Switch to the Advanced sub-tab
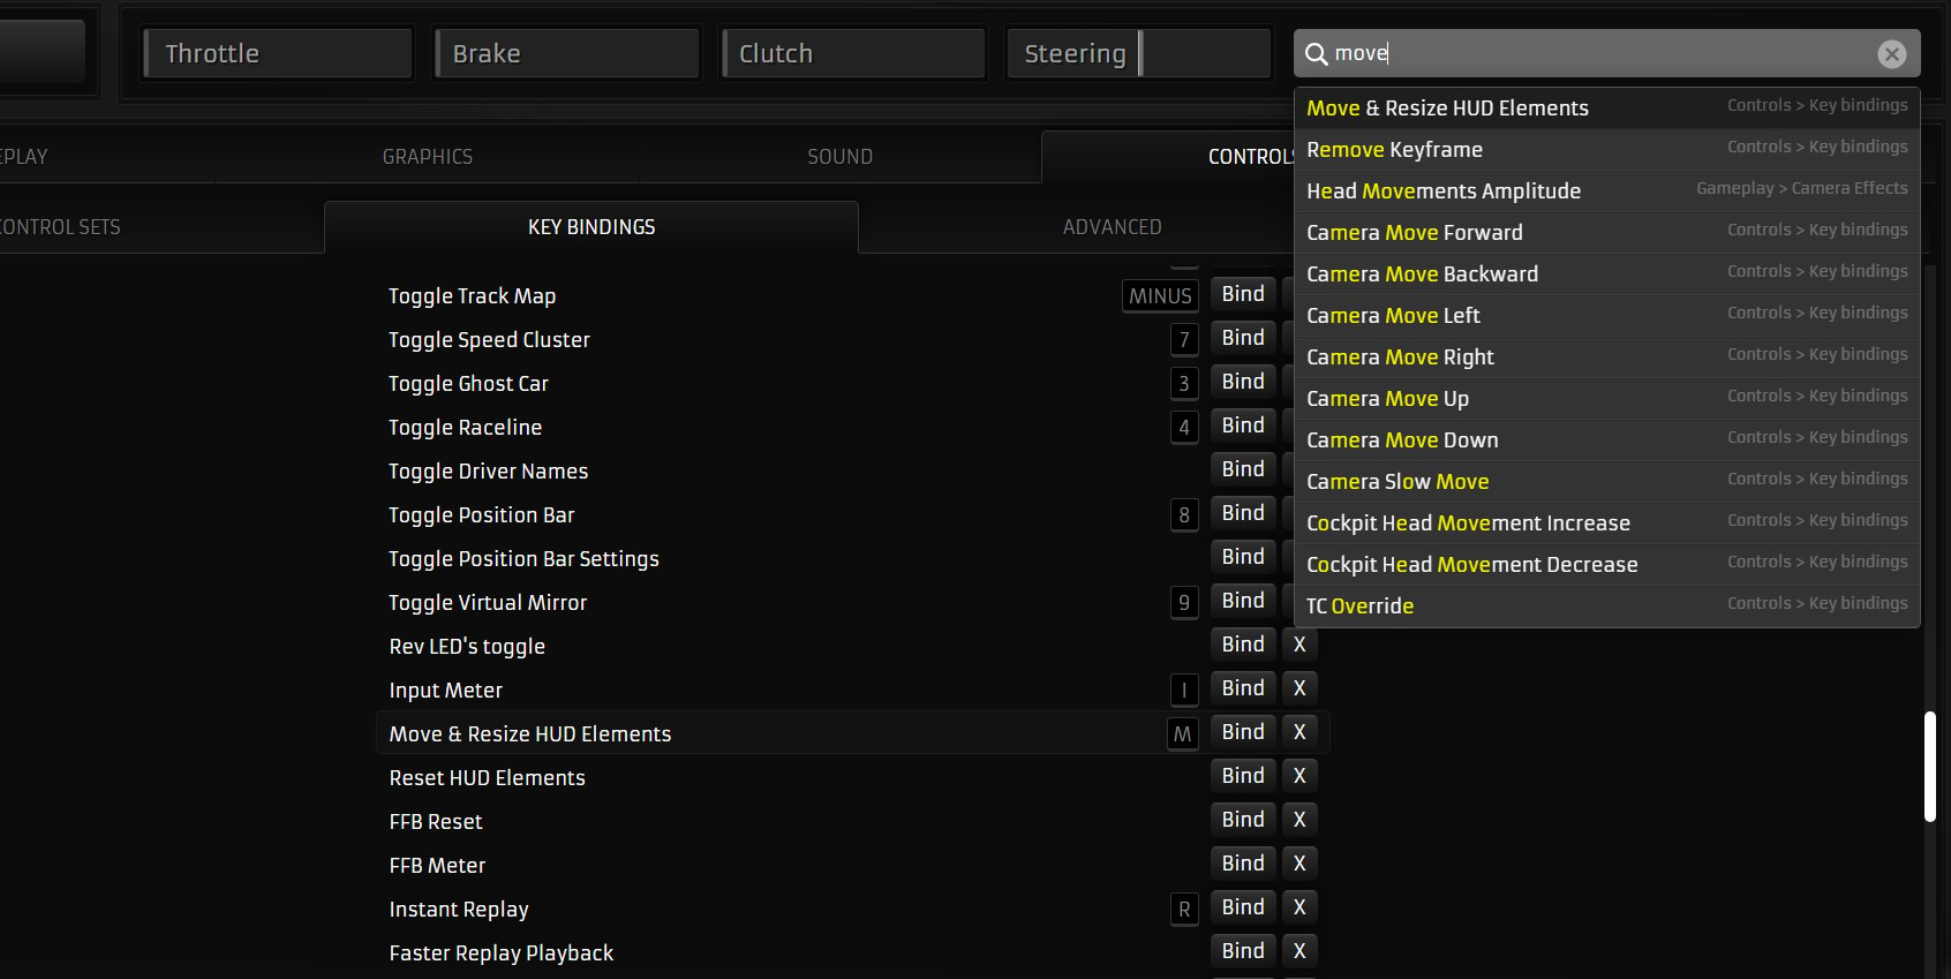This screenshot has width=1951, height=979. [x=1111, y=227]
